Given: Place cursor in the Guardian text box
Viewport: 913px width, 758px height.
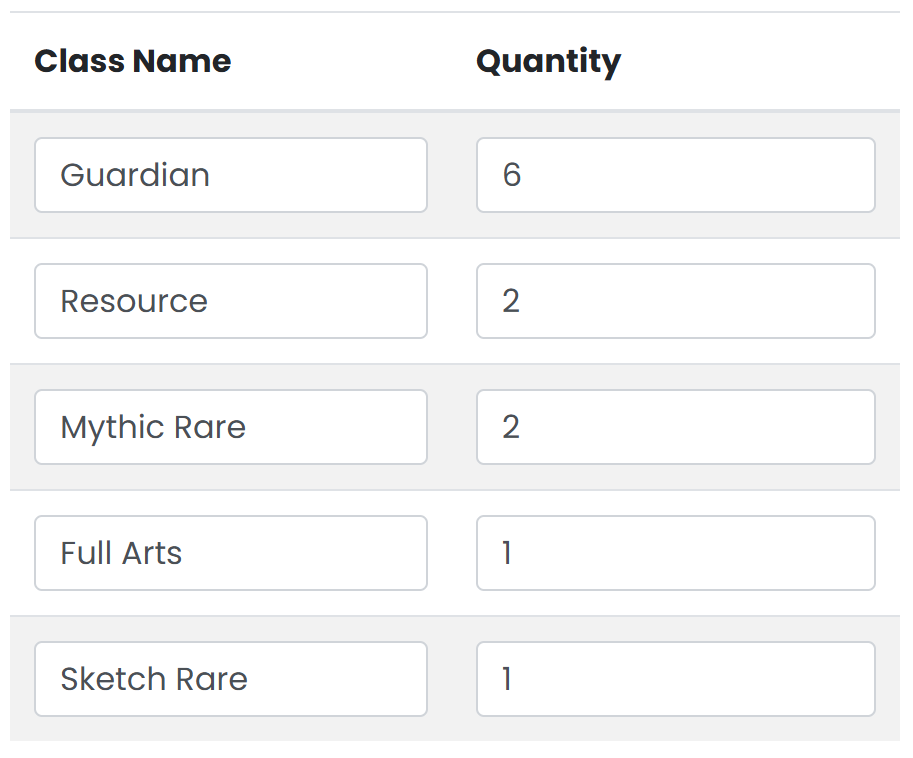Looking at the screenshot, I should [x=230, y=175].
